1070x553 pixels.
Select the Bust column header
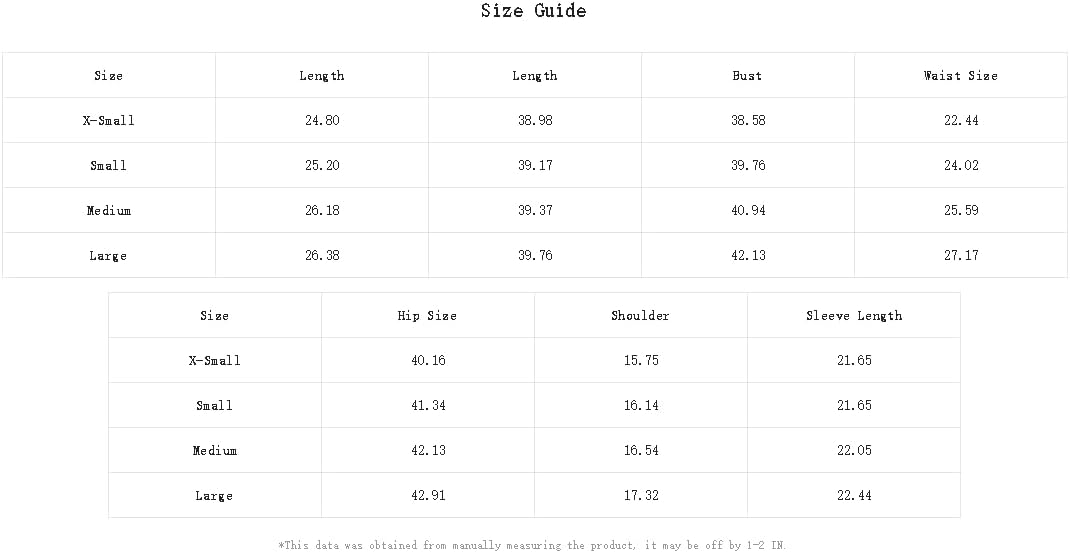[x=747, y=75]
